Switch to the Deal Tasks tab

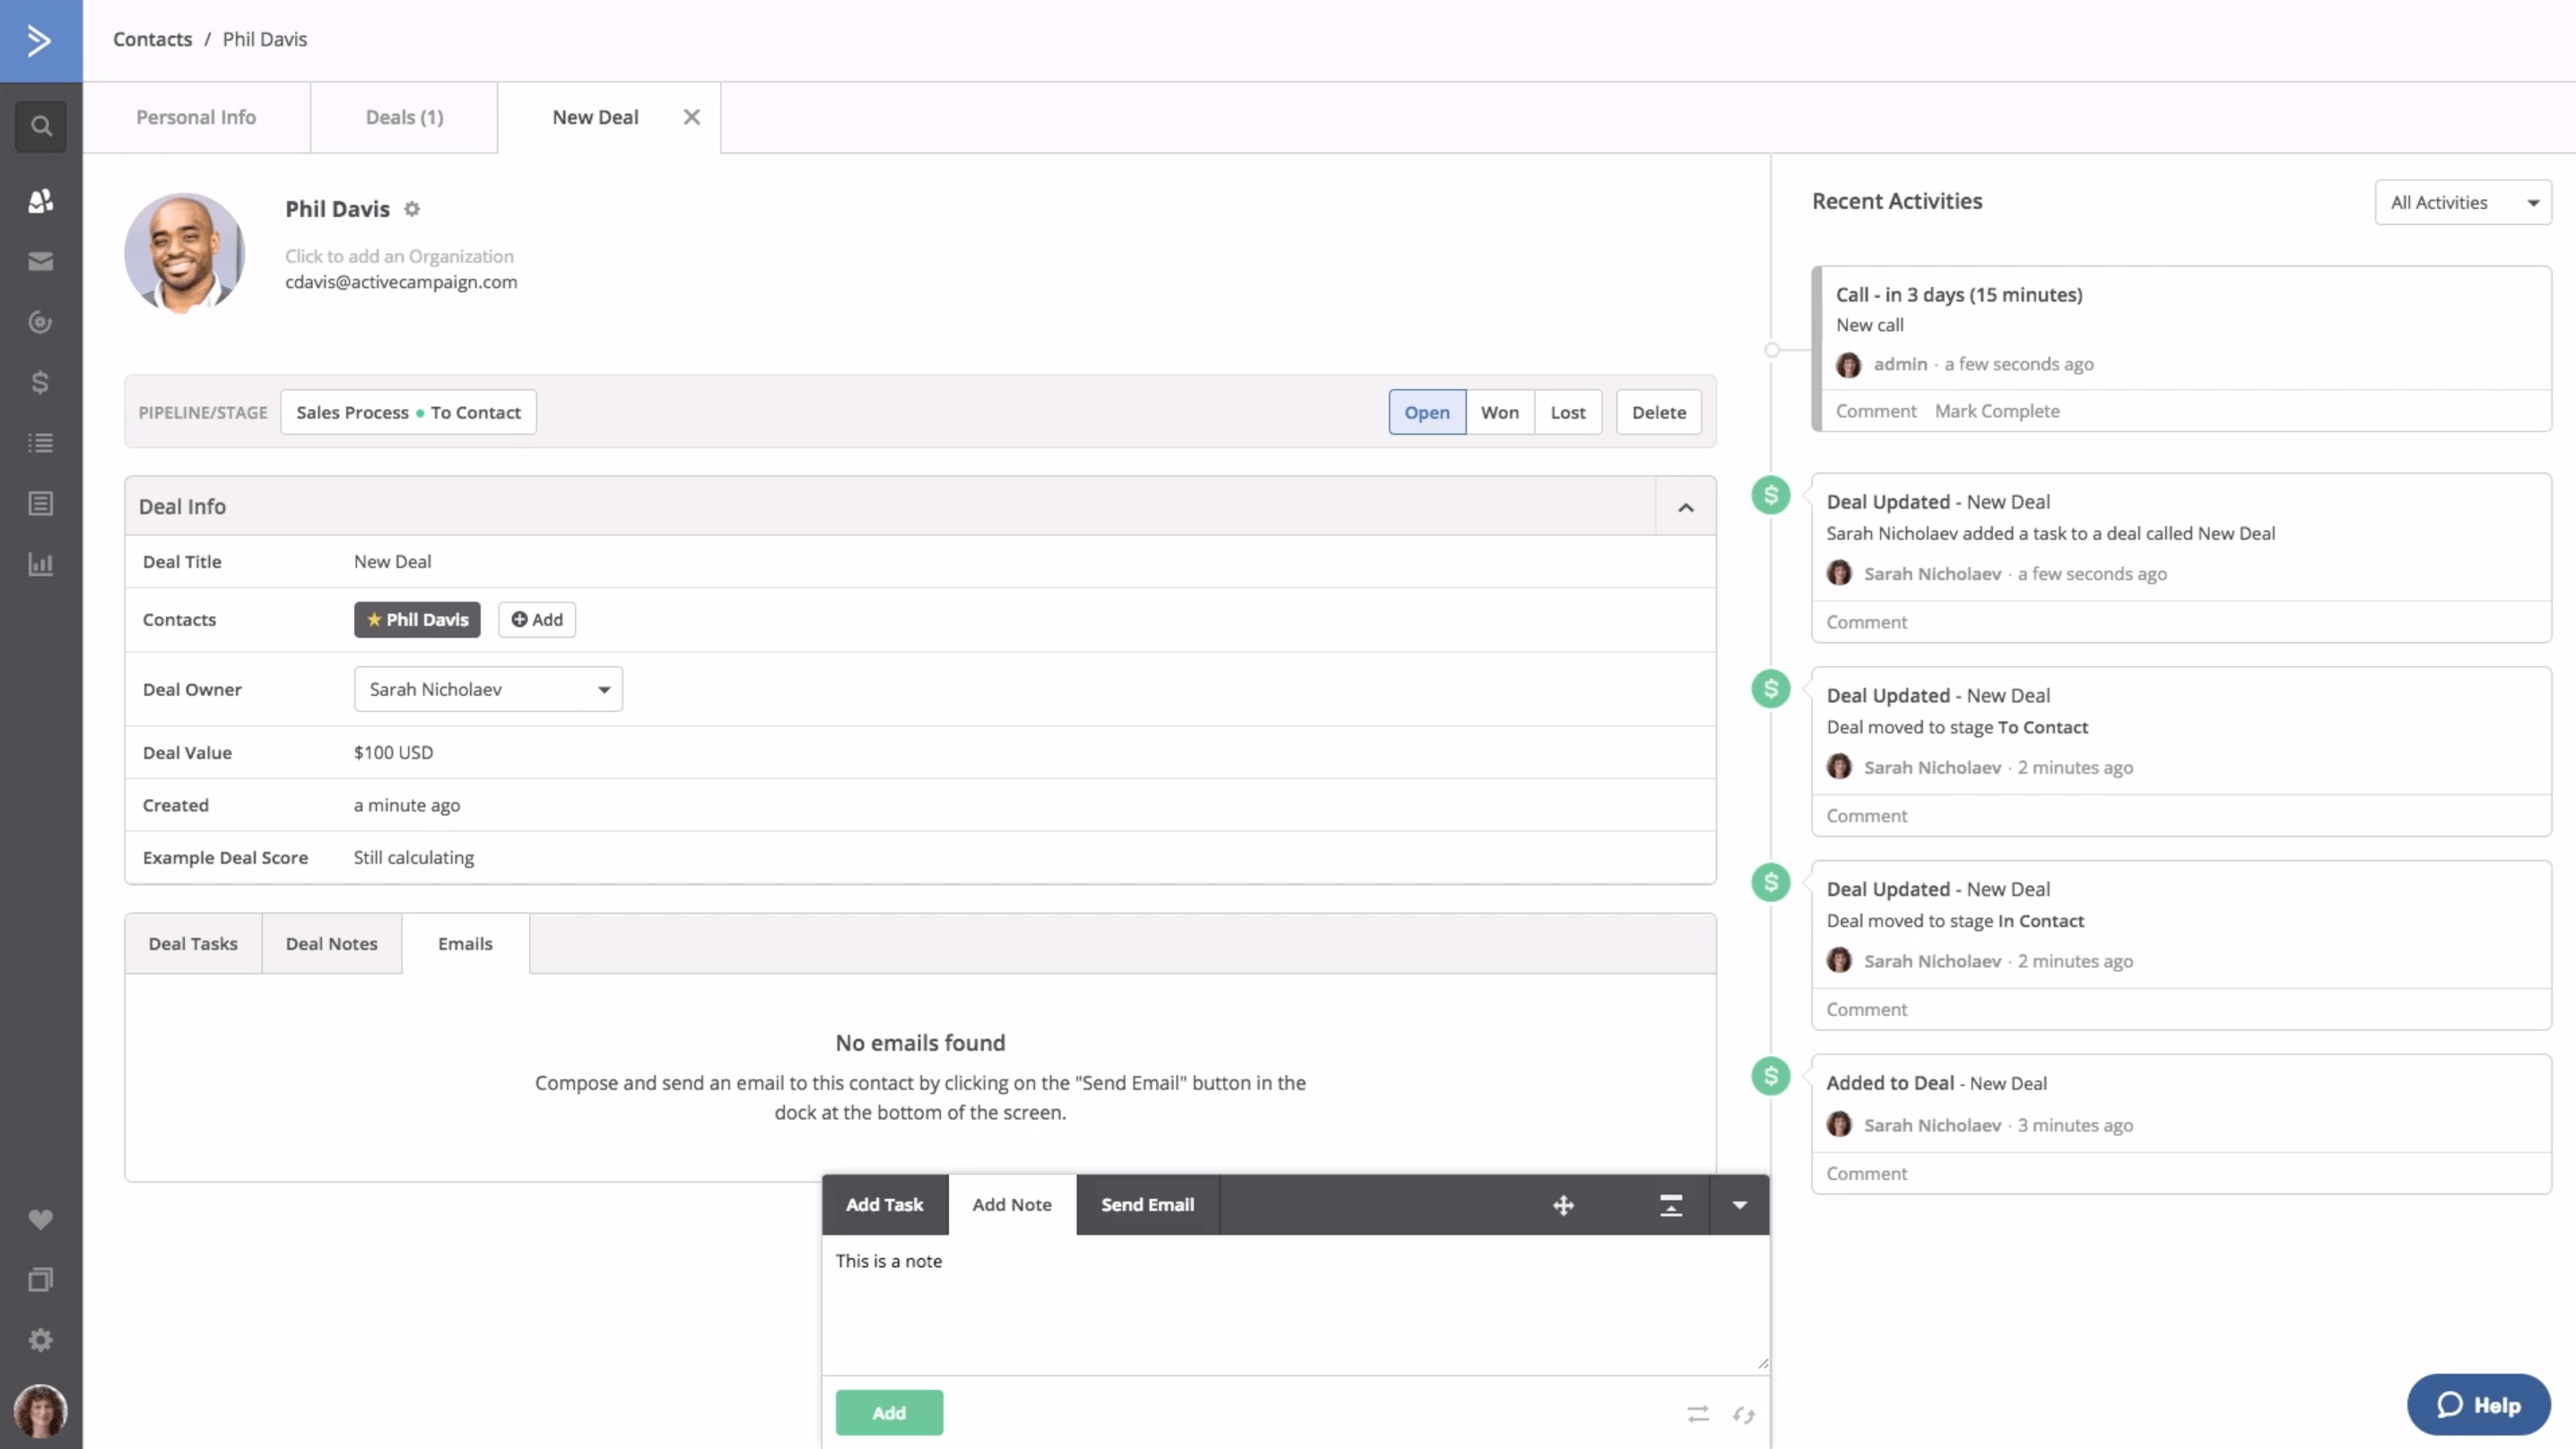click(x=191, y=941)
